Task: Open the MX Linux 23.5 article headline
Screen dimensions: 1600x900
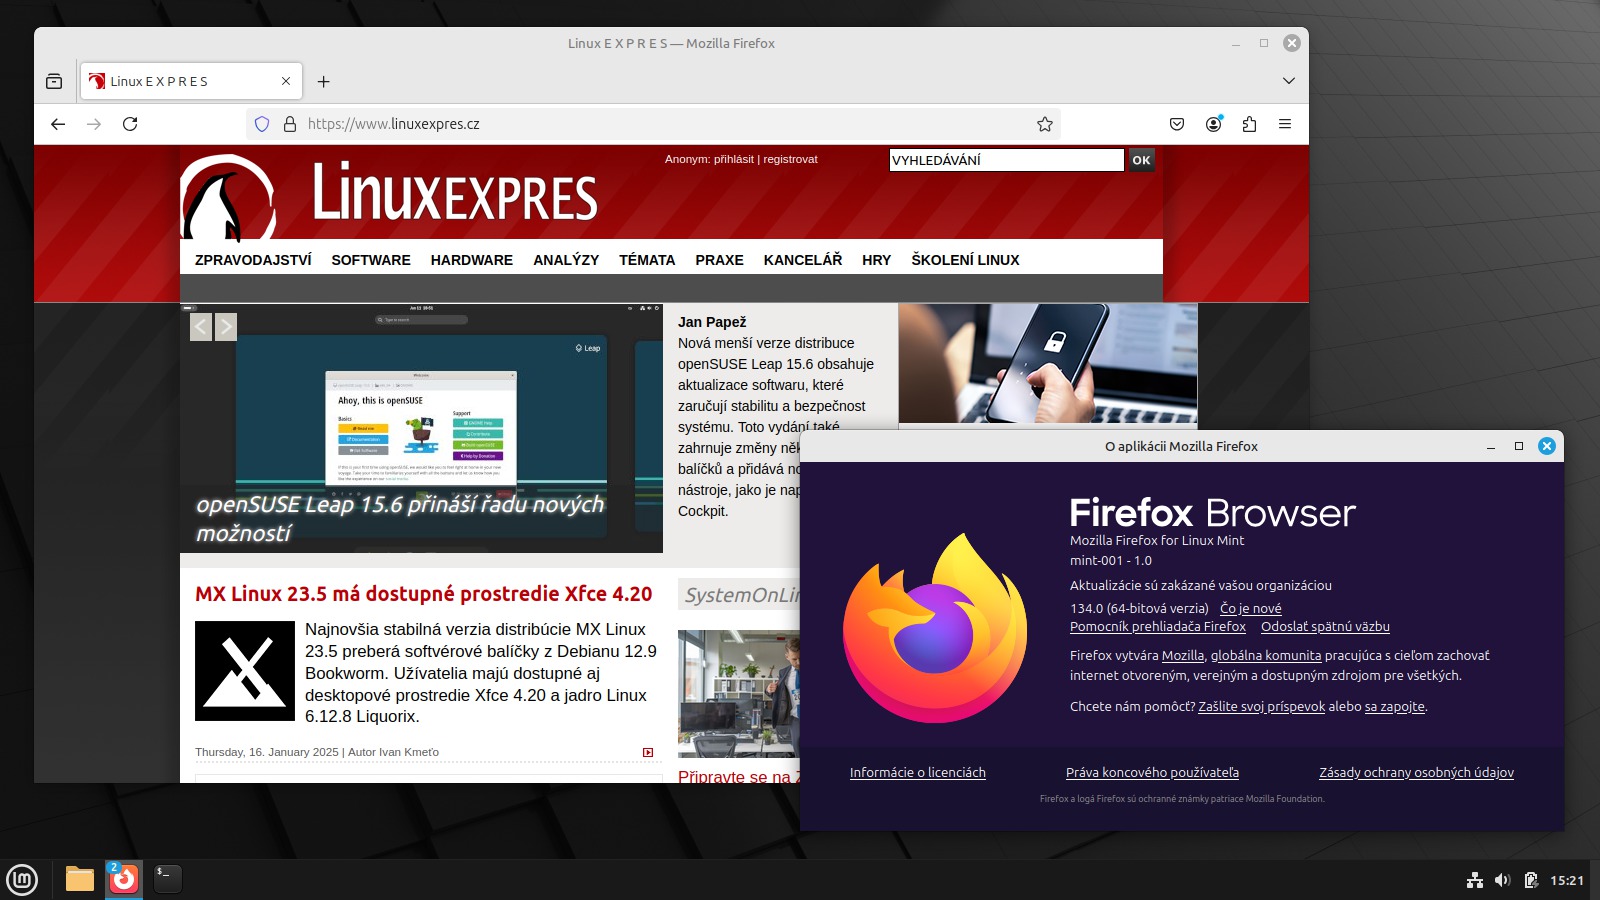Action: pyautogui.click(x=423, y=594)
